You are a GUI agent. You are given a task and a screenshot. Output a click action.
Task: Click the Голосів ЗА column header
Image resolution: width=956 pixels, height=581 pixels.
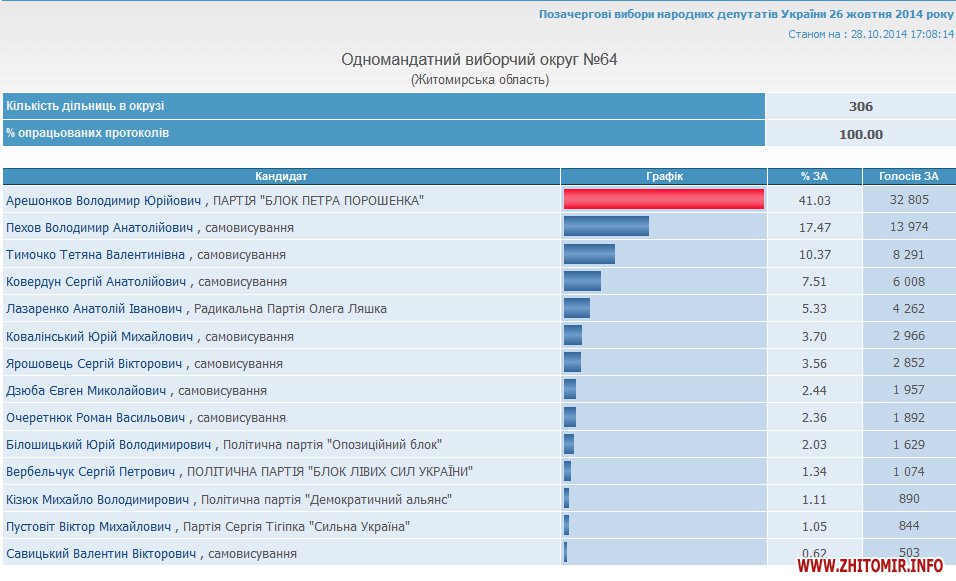909,176
